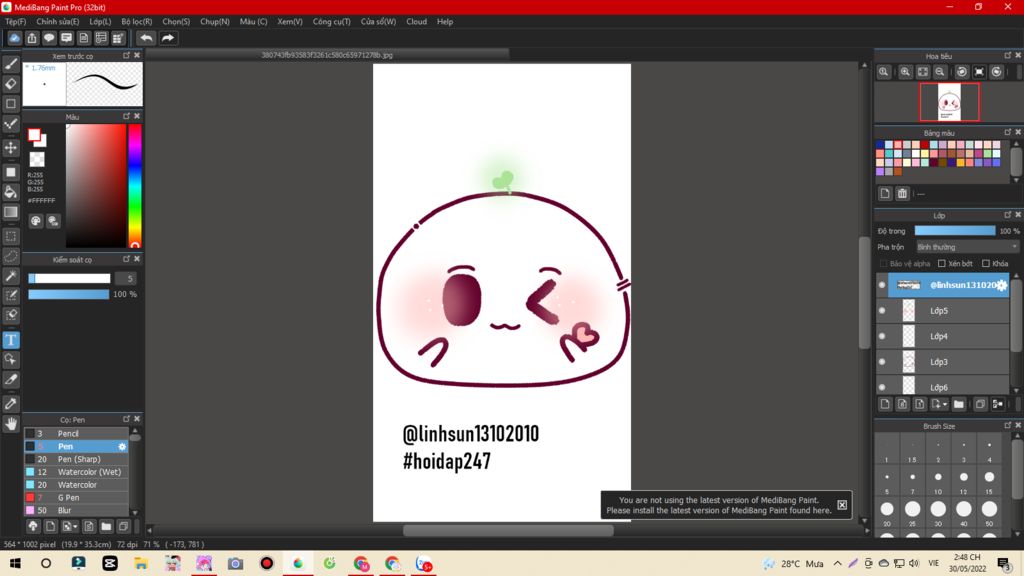Click the Undo arrow
The image size is (1024, 576).
tap(146, 38)
